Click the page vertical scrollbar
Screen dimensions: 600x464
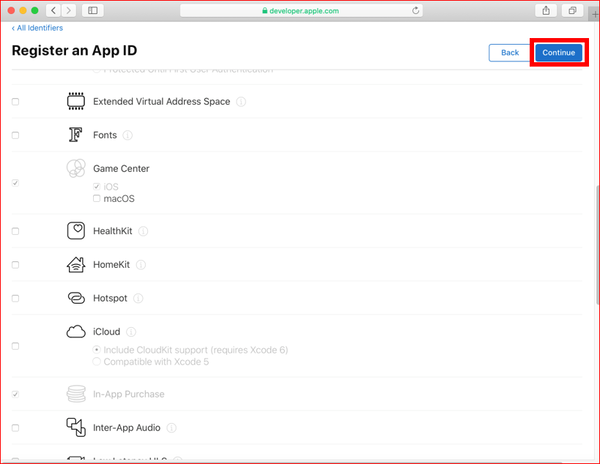pyautogui.click(x=597, y=245)
